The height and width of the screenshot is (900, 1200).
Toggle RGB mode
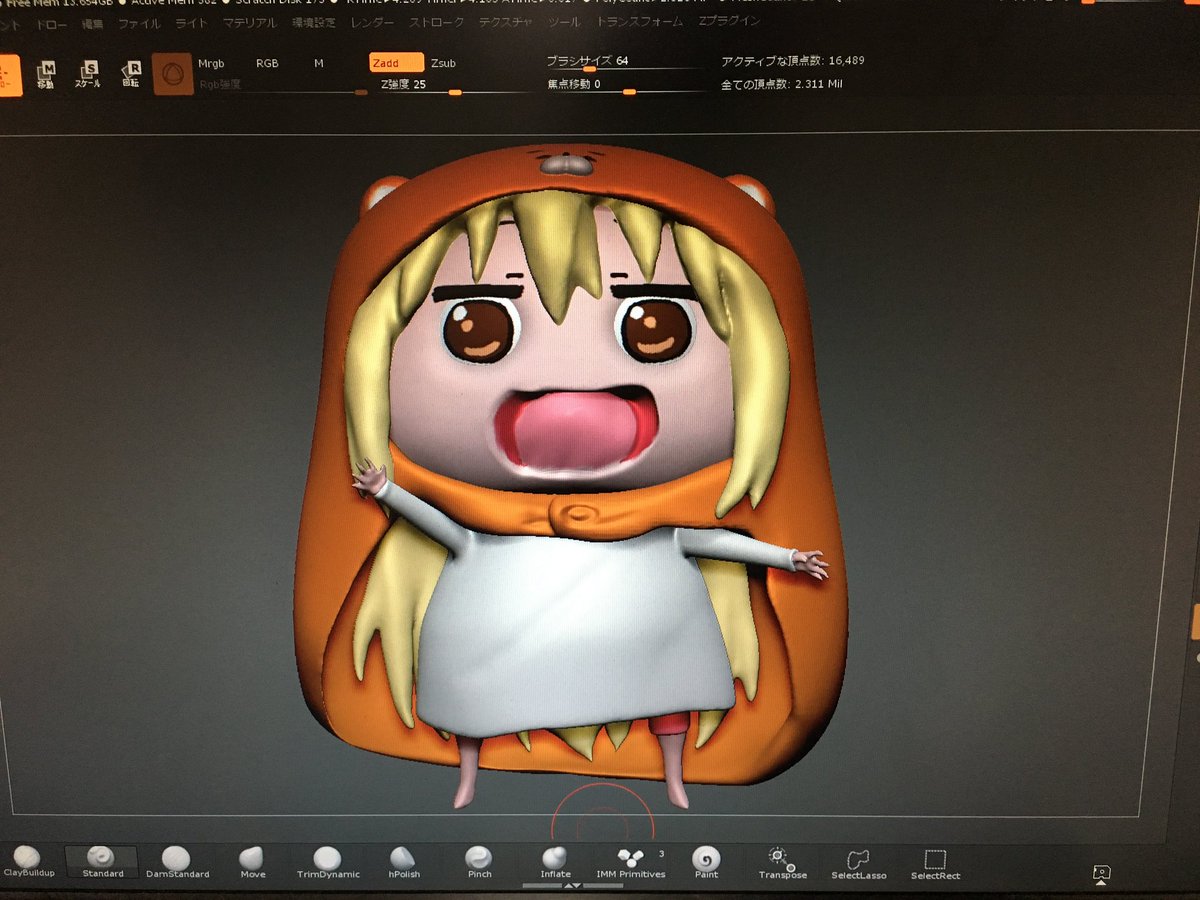point(267,63)
